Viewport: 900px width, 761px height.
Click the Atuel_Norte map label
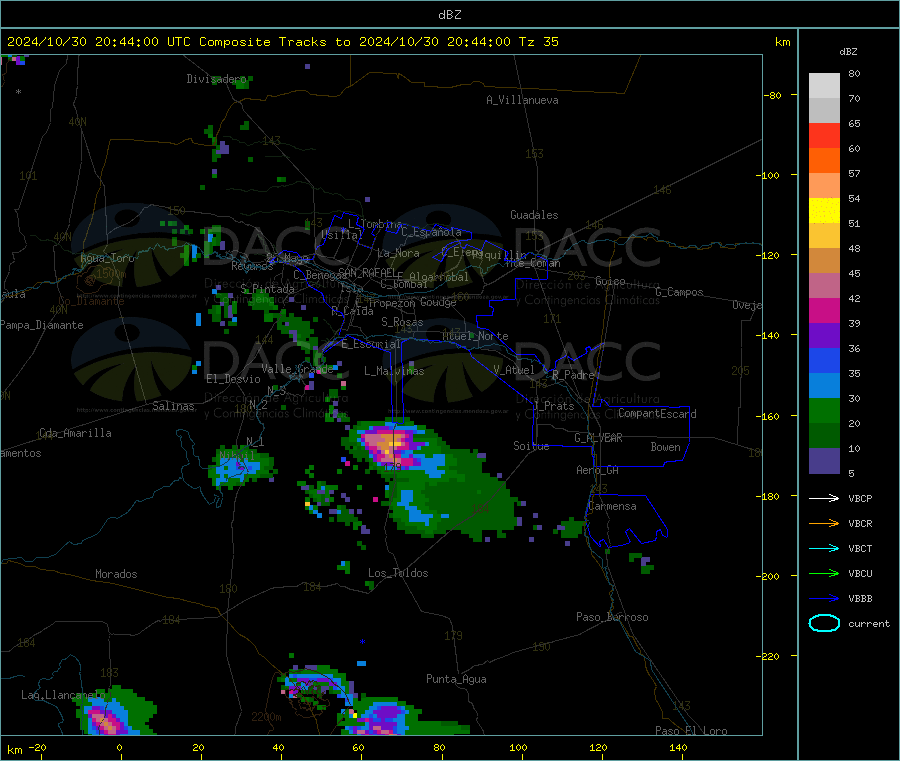[475, 336]
